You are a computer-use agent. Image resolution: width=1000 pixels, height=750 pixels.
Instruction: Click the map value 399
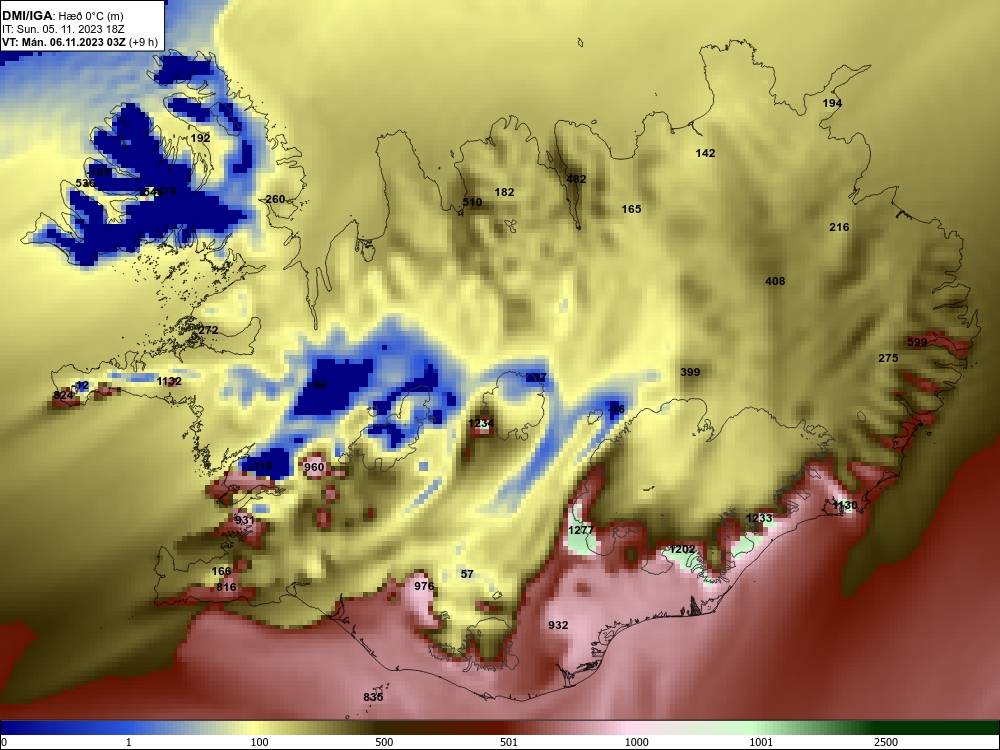690,372
